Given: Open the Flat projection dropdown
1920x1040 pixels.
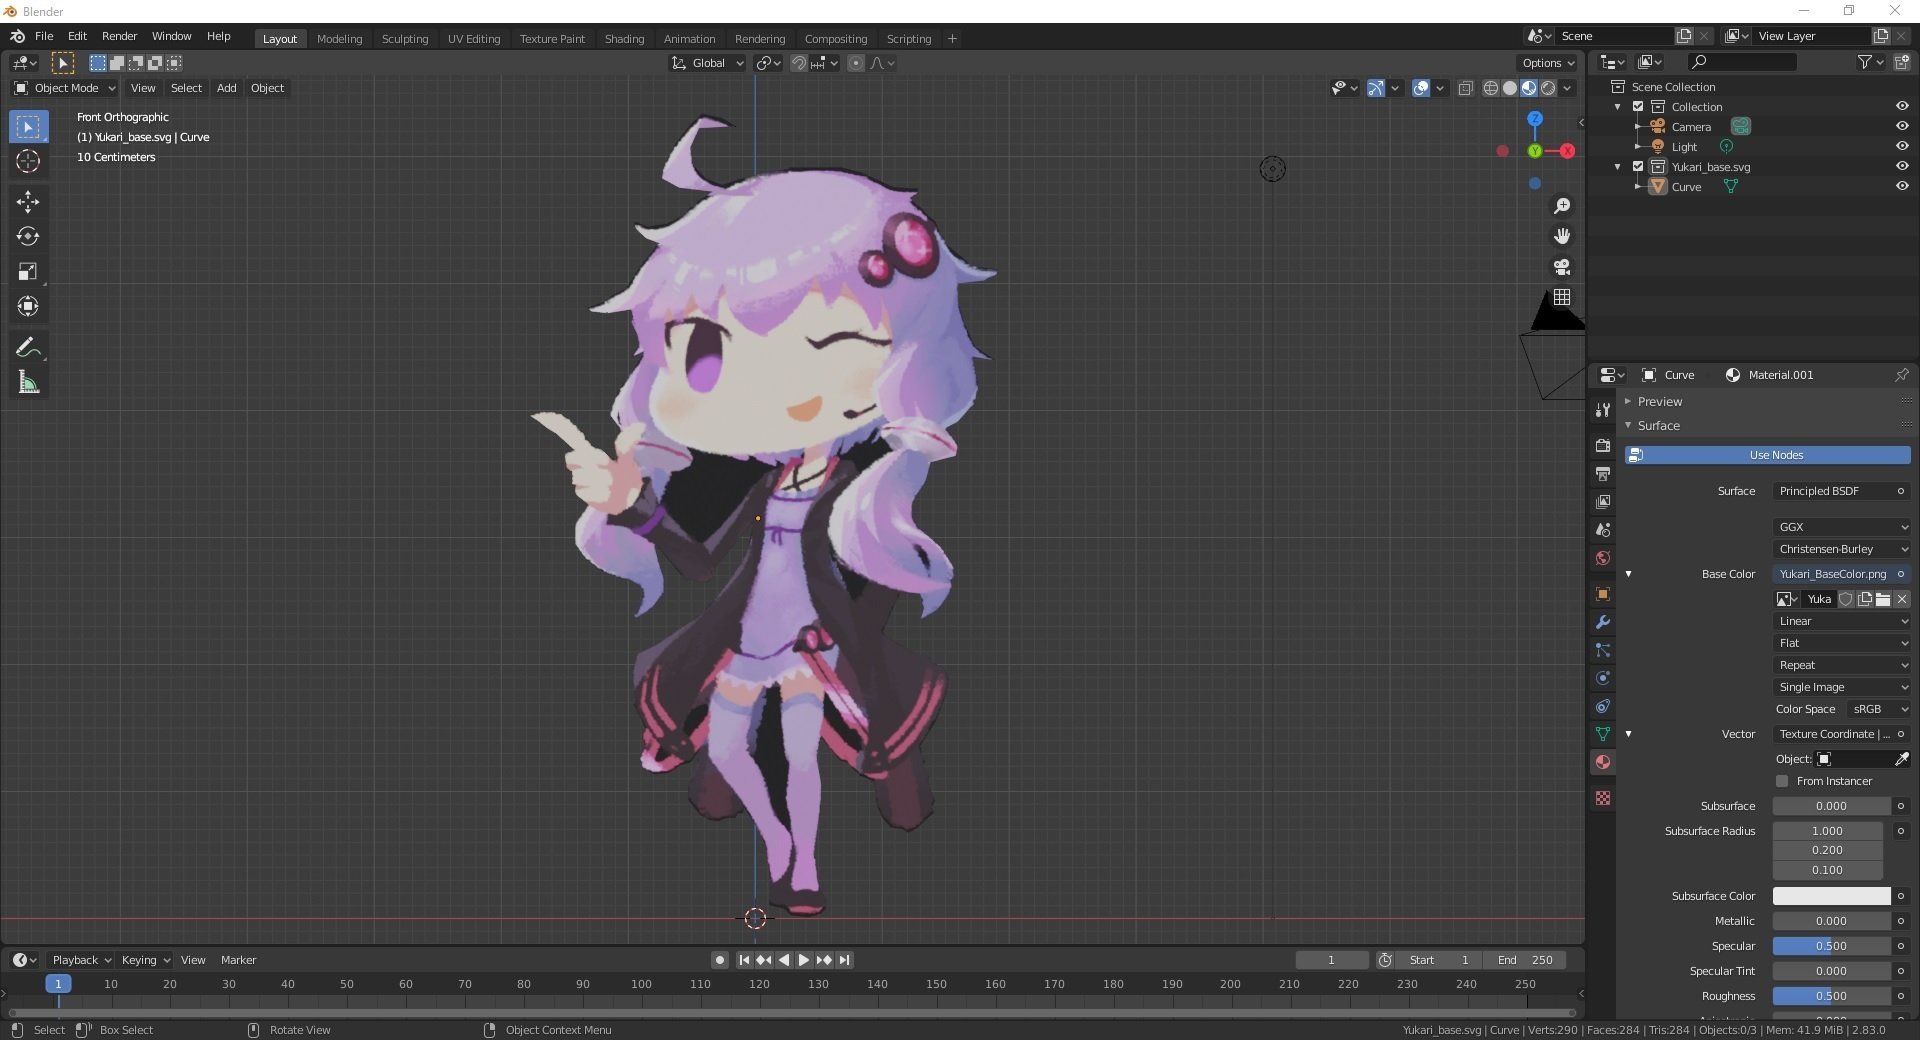Looking at the screenshot, I should click(x=1842, y=643).
